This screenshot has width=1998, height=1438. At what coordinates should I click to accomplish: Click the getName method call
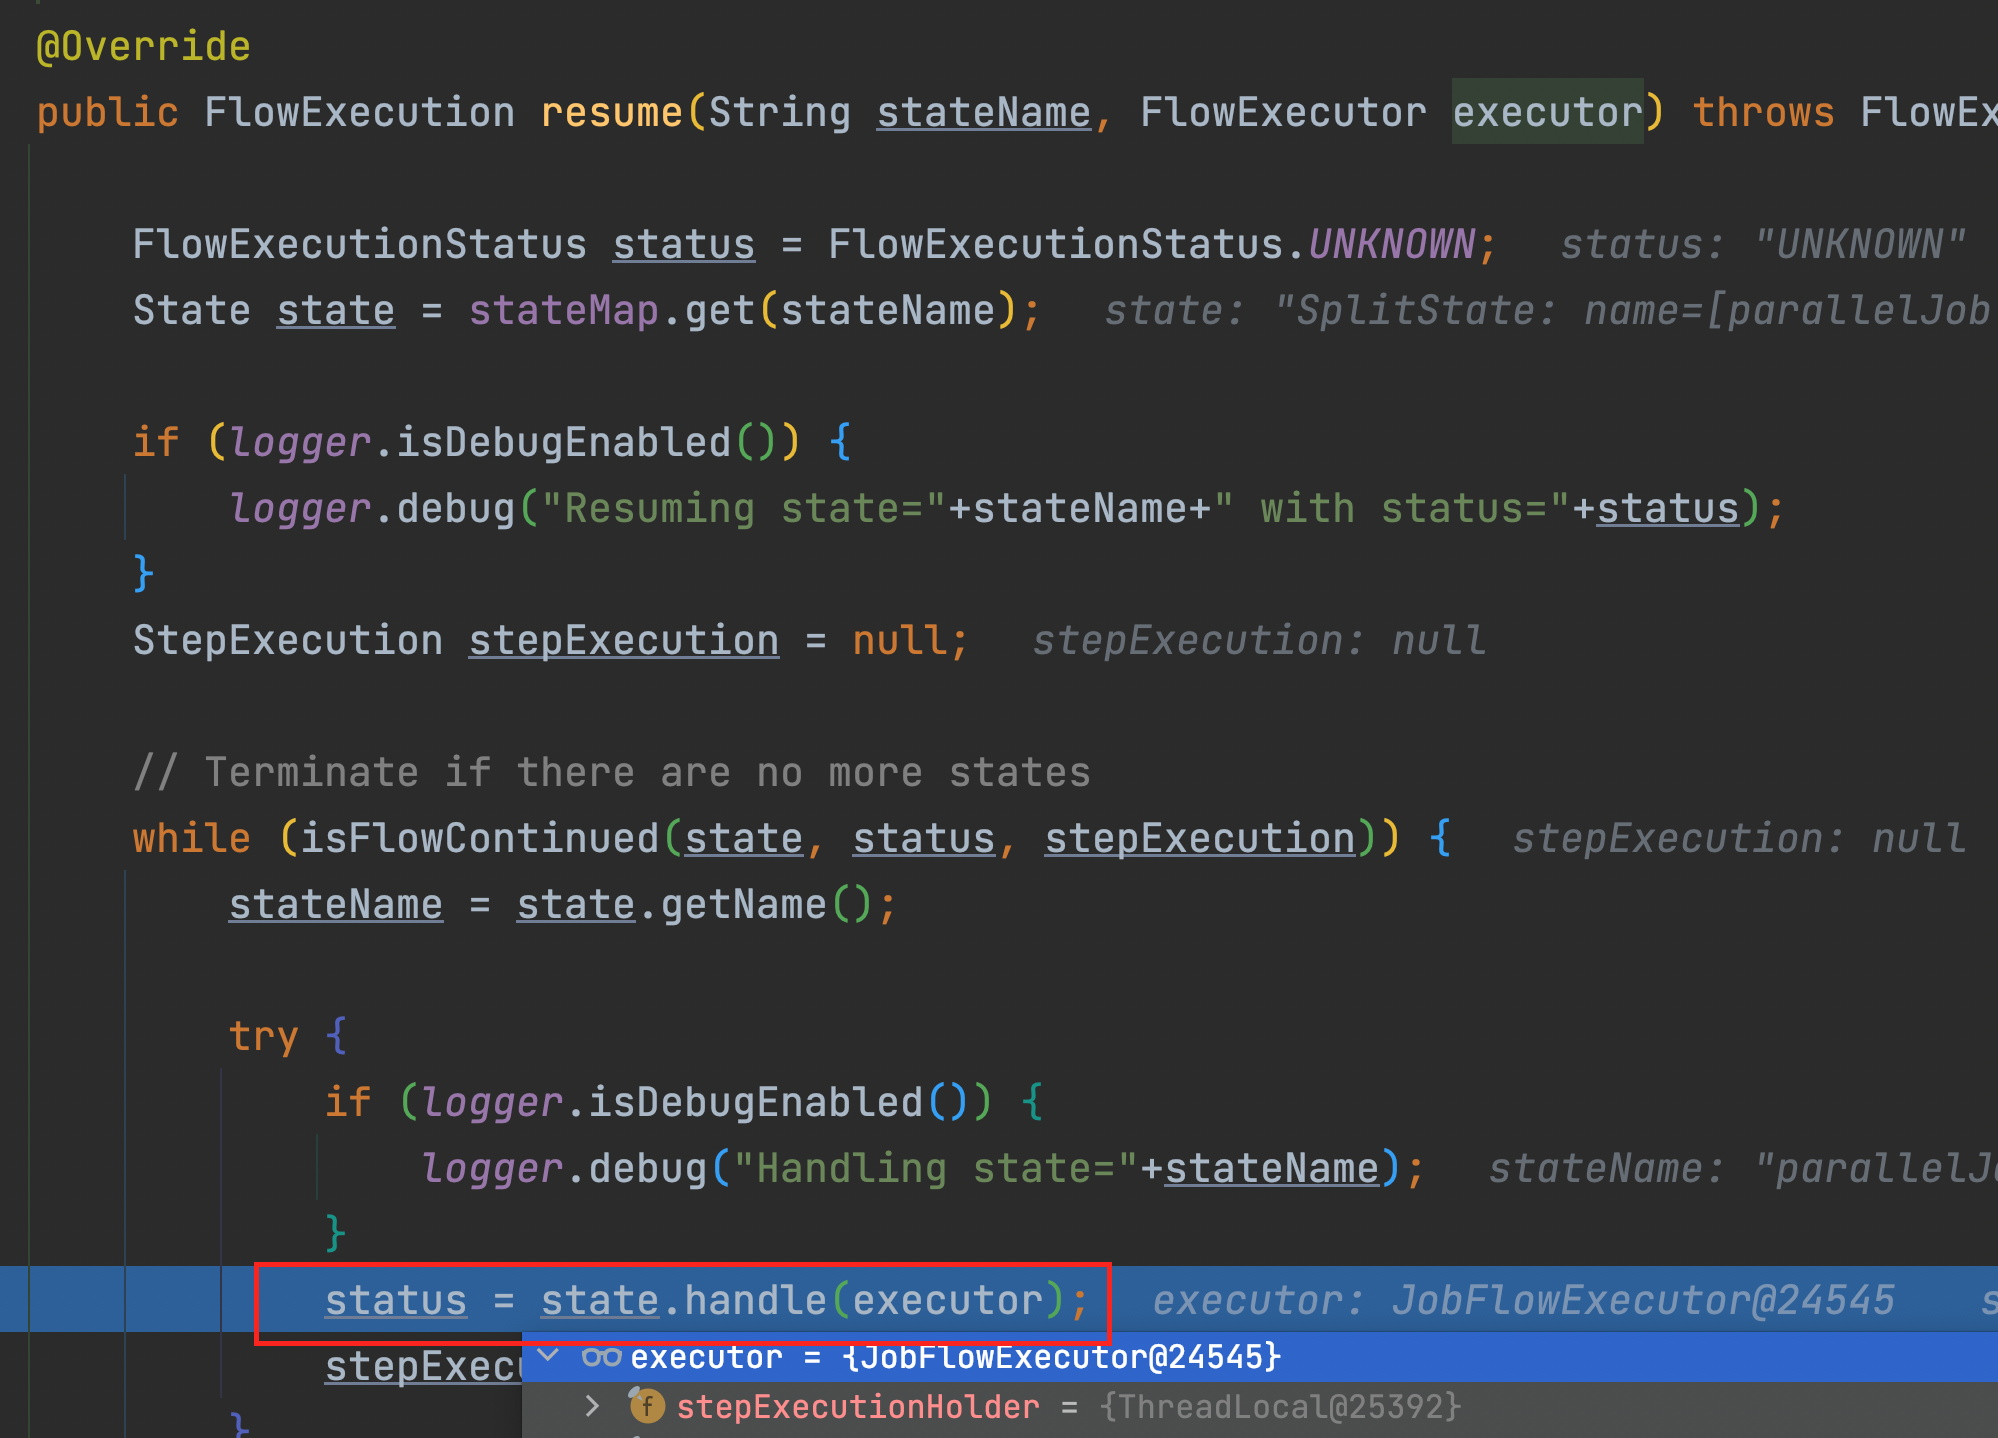(x=743, y=904)
